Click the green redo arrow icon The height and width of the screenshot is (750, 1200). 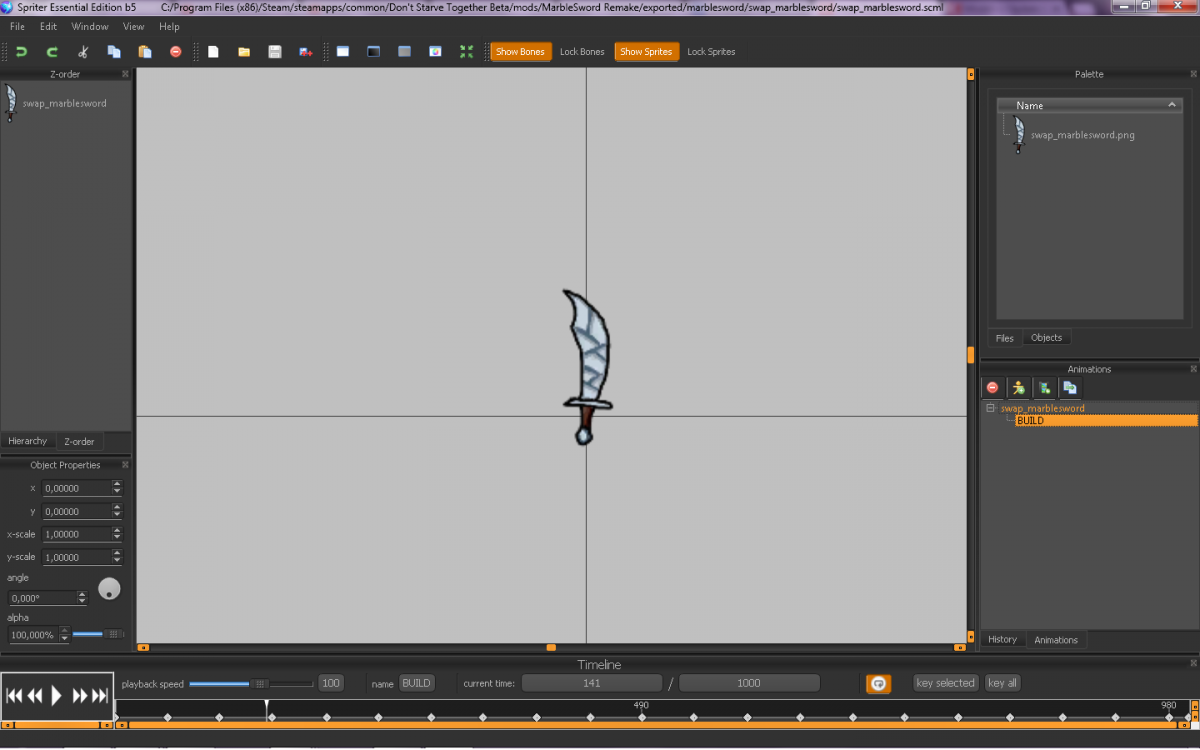(52, 52)
